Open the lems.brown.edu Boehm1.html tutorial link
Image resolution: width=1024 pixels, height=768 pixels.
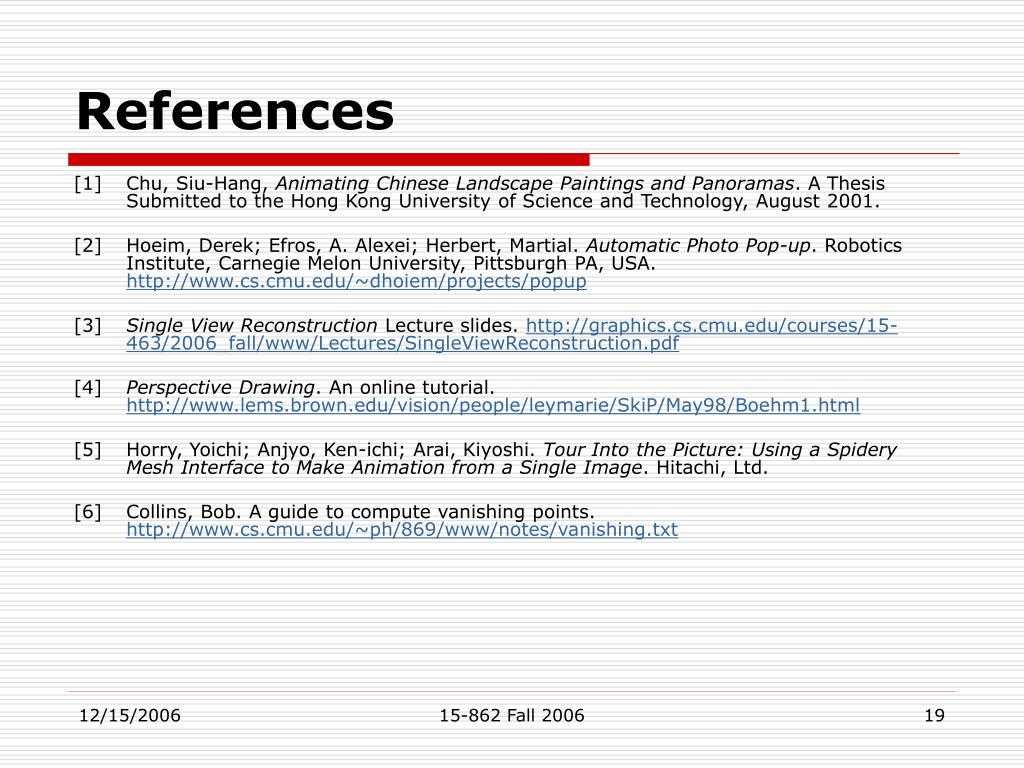(493, 406)
